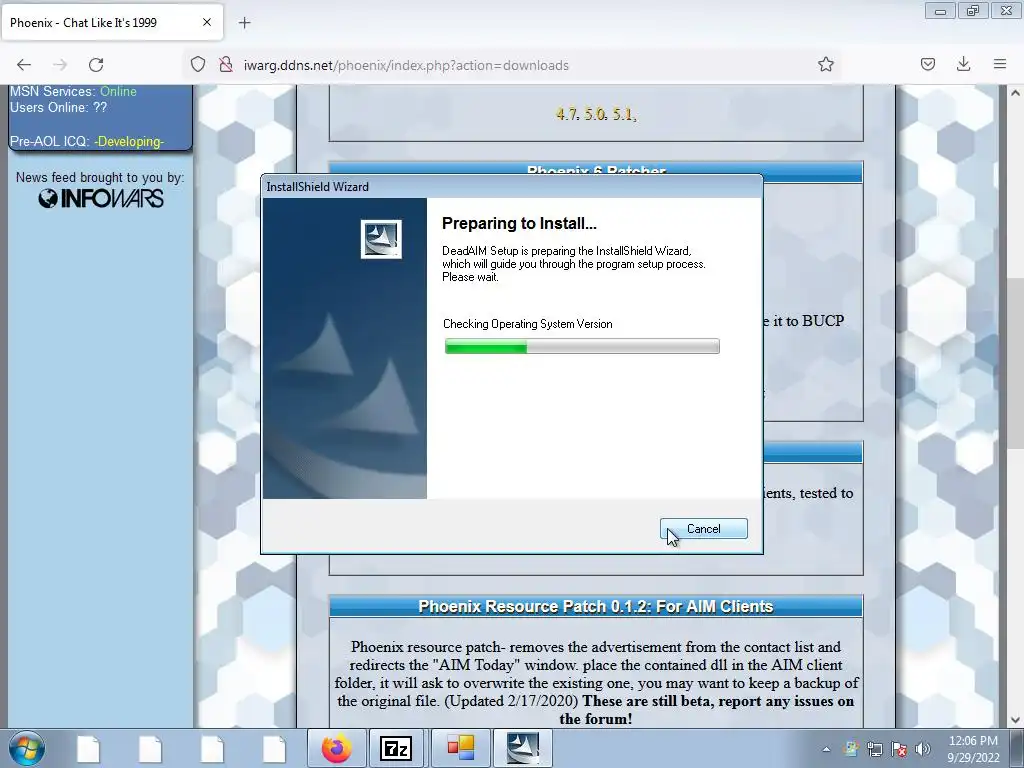
Task: Open AIM version 5.1 link
Action: coord(624,114)
